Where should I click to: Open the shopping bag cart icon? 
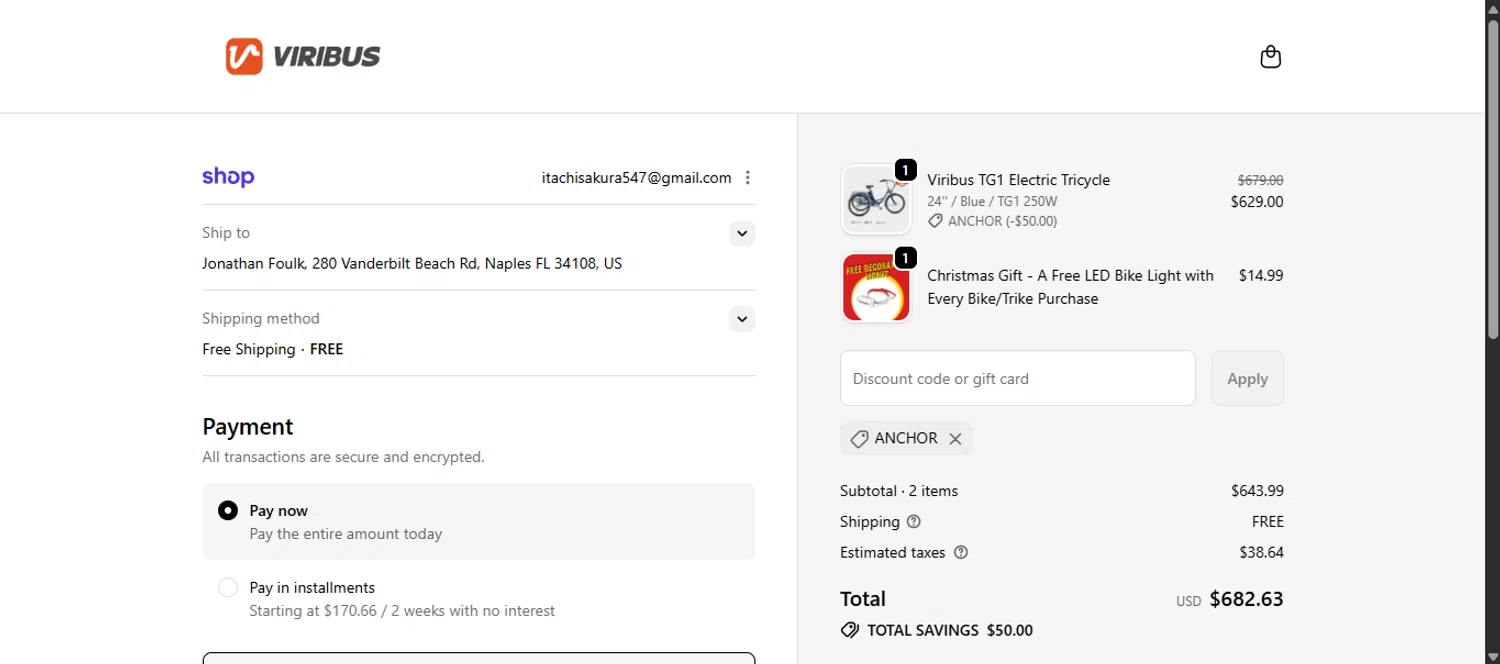pos(1270,56)
